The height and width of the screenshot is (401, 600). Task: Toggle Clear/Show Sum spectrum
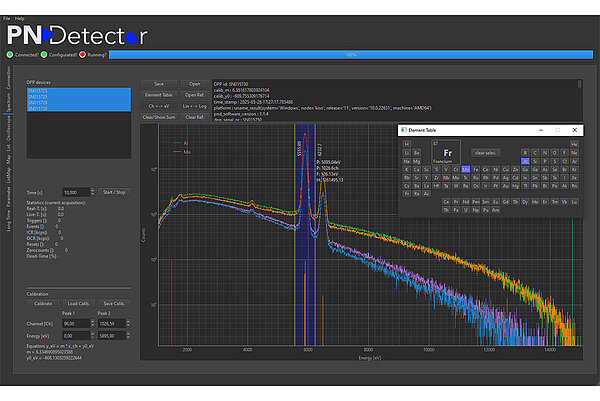pyautogui.click(x=158, y=117)
